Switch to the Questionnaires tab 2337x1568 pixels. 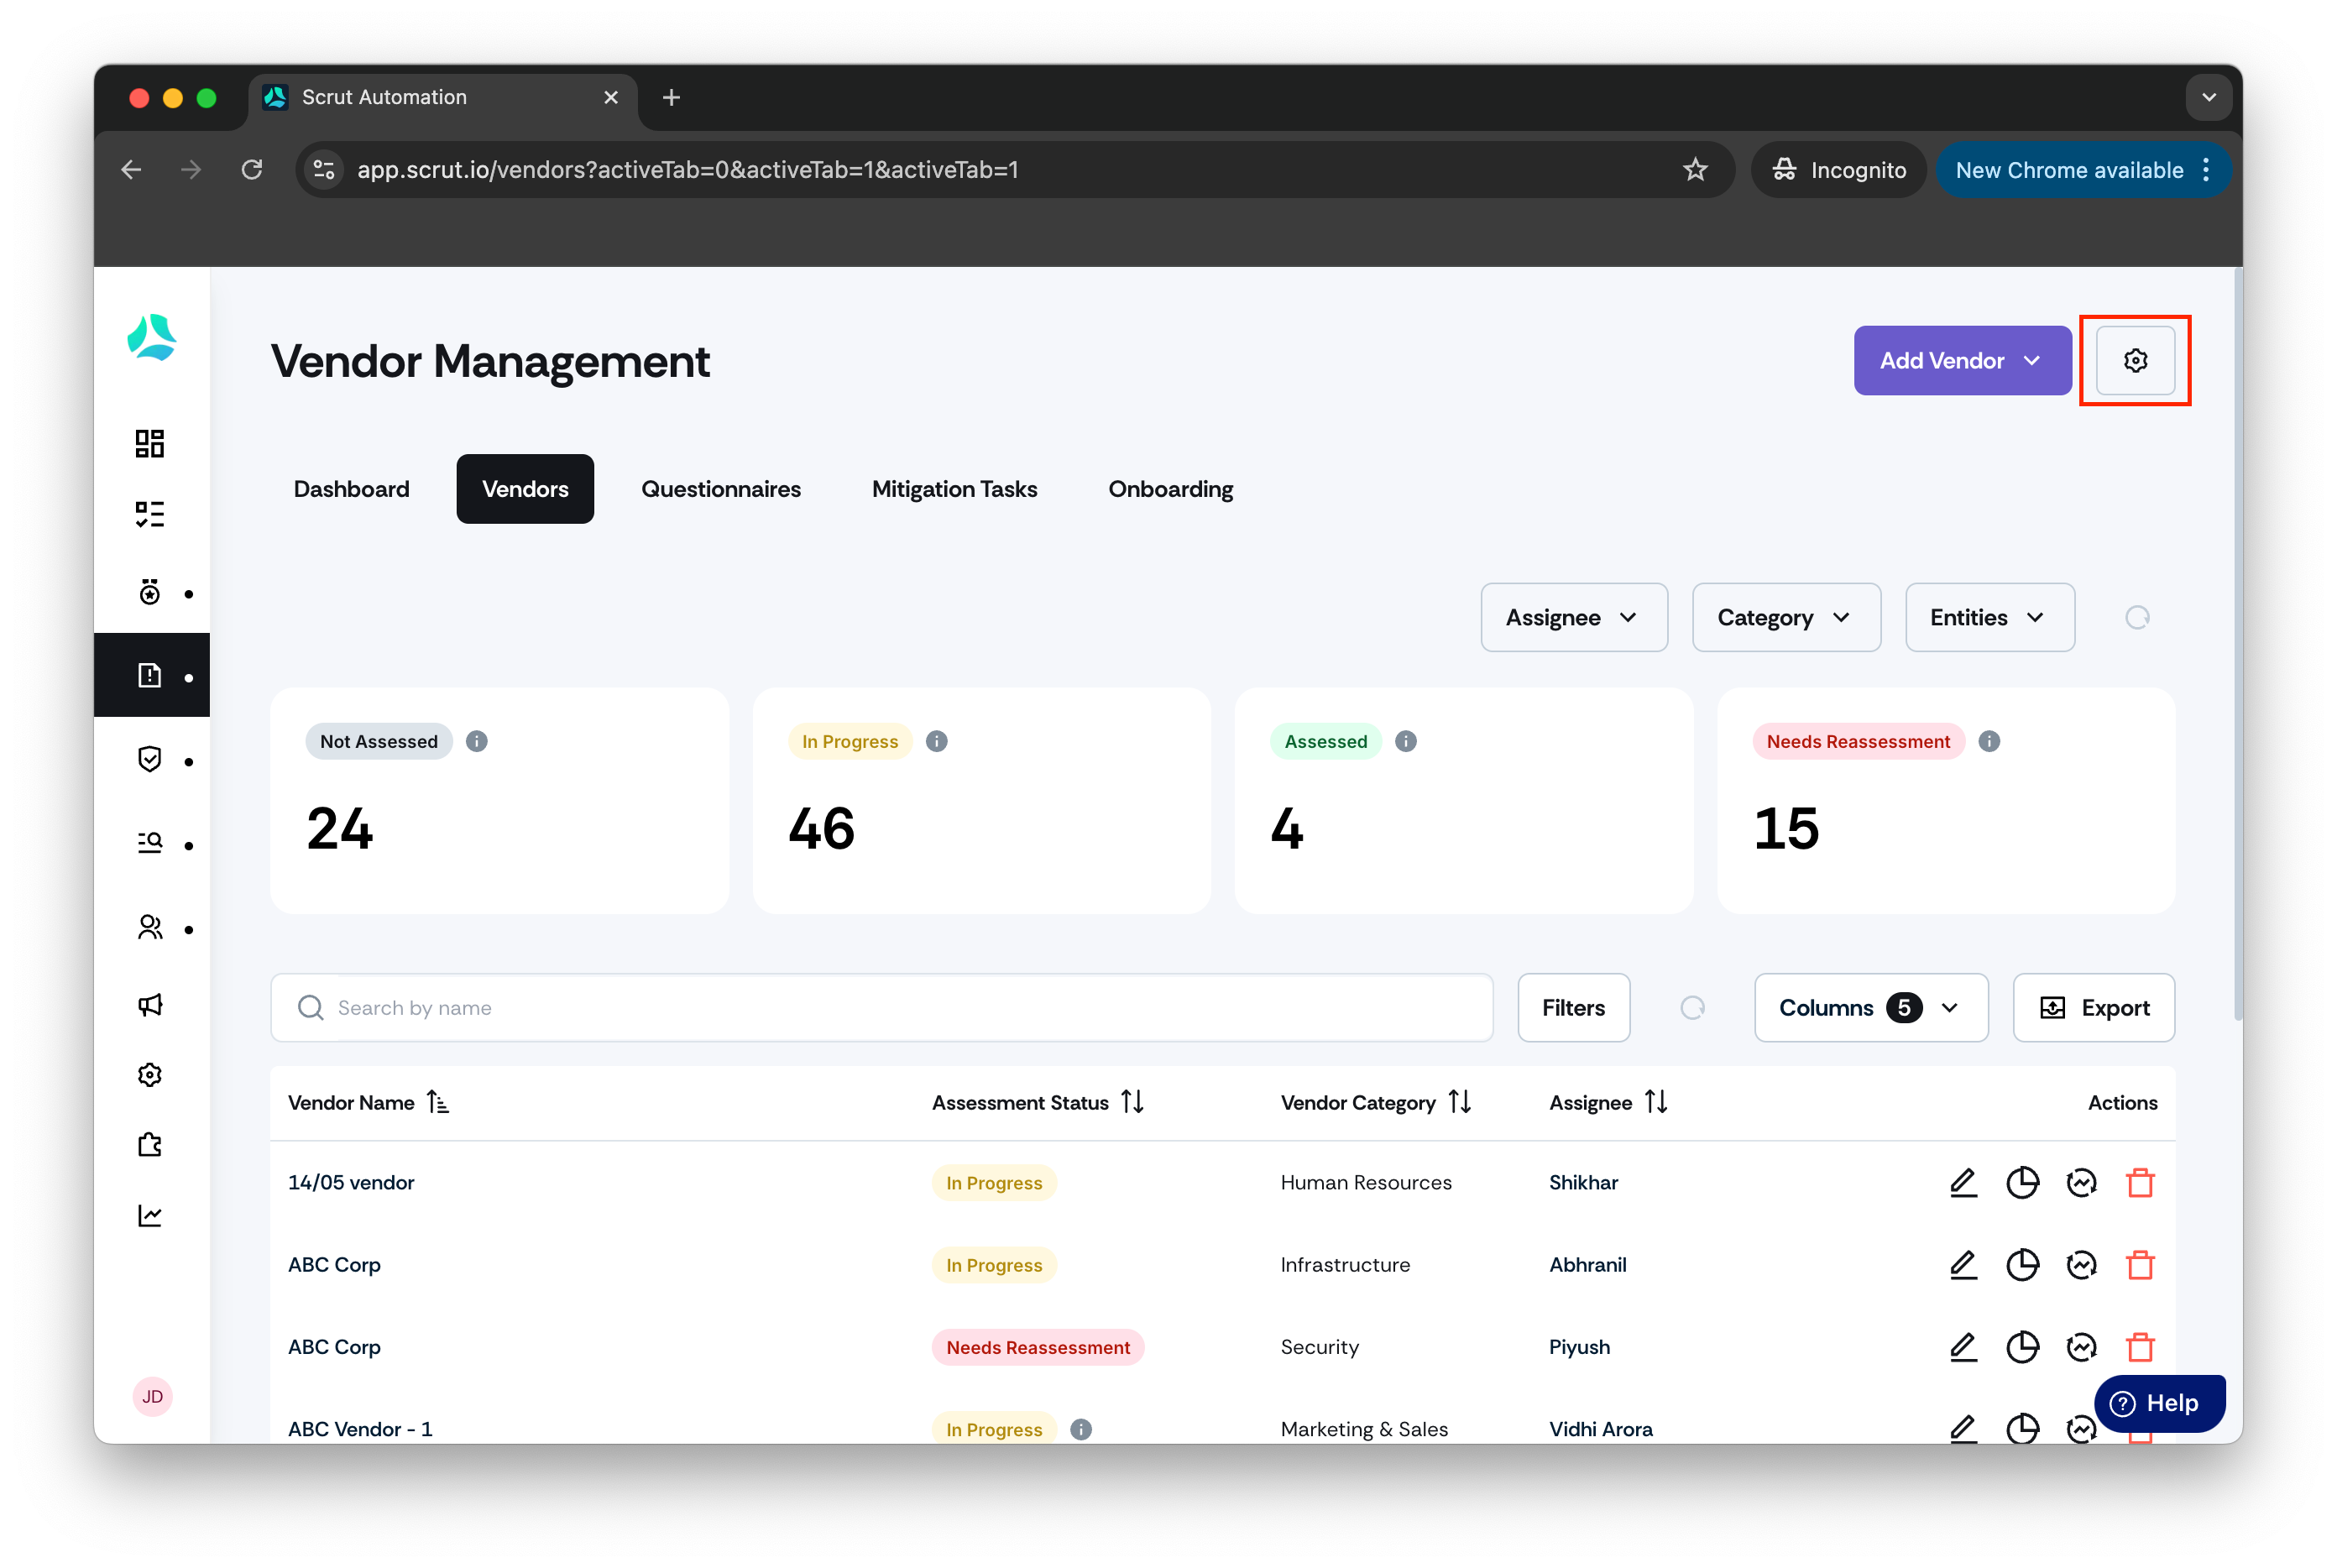[720, 488]
